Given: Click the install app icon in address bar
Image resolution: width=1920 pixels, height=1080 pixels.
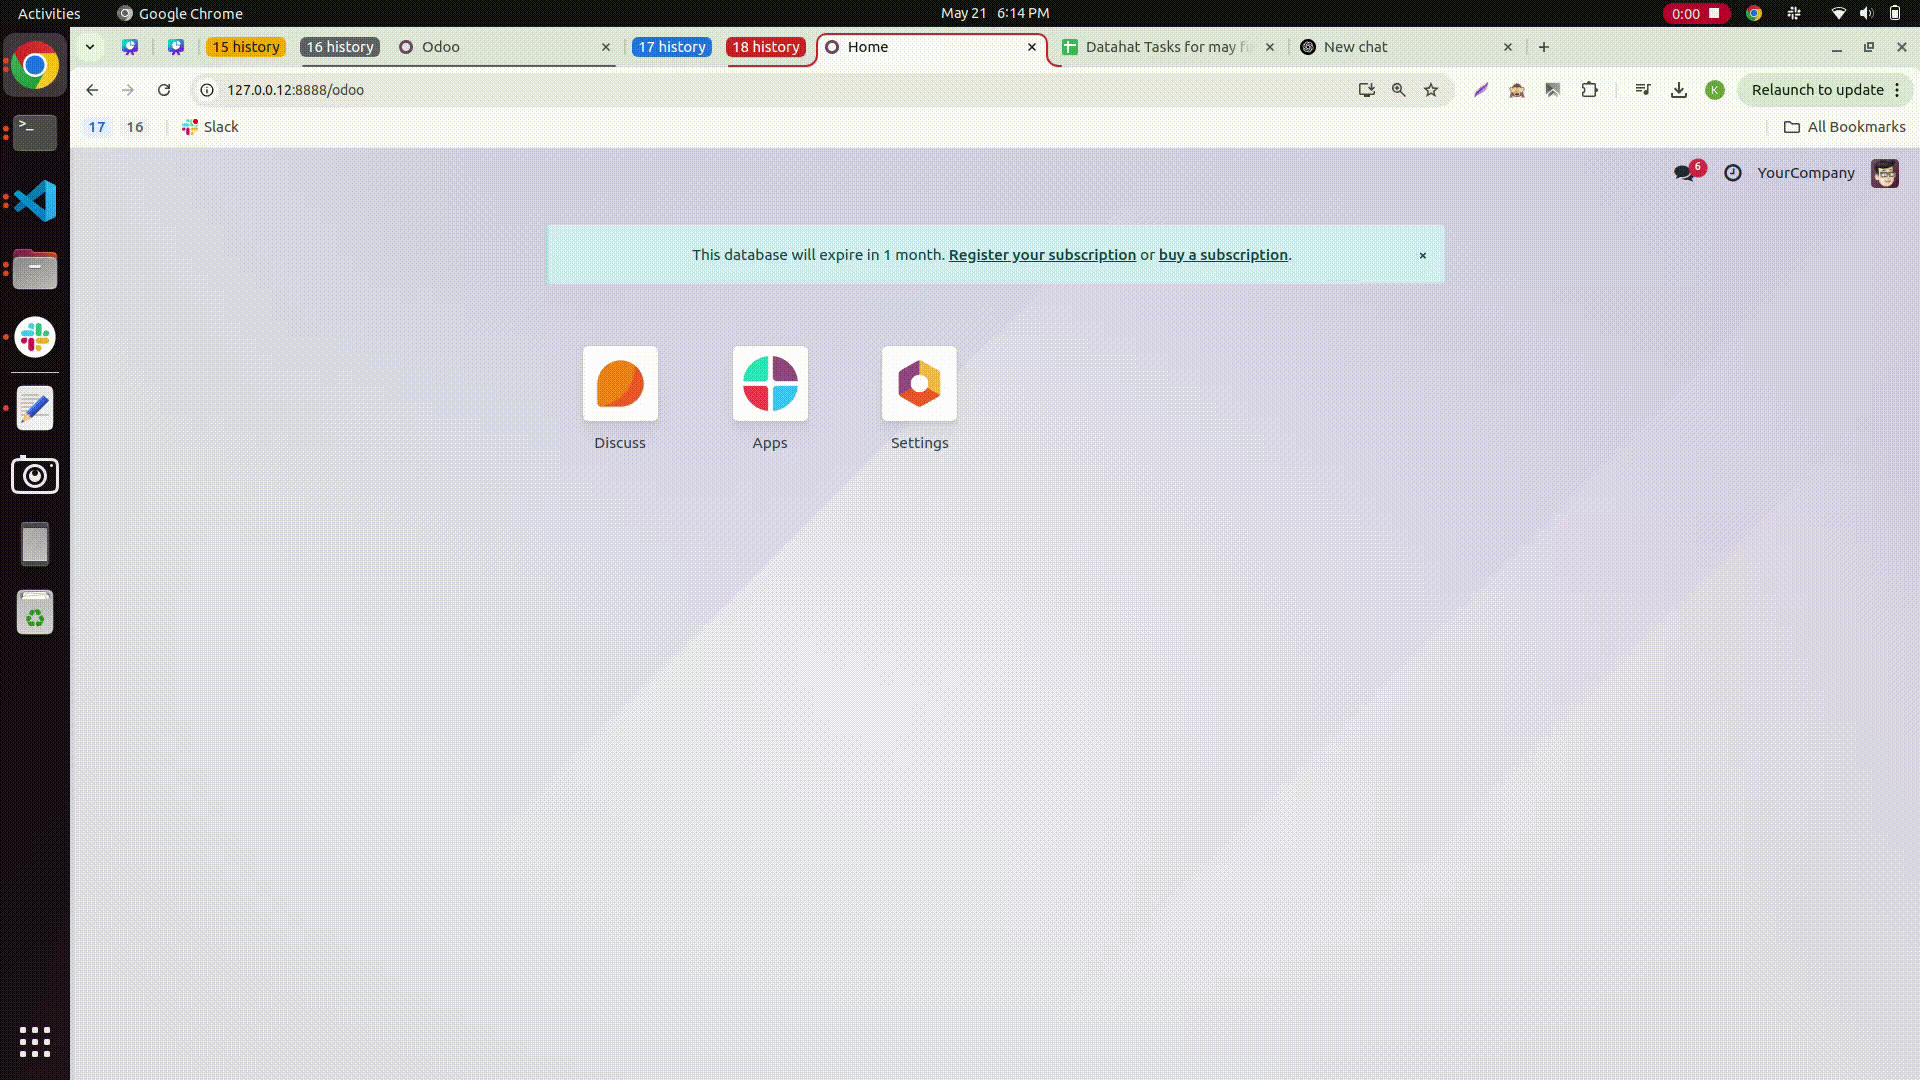Looking at the screenshot, I should 1367,90.
